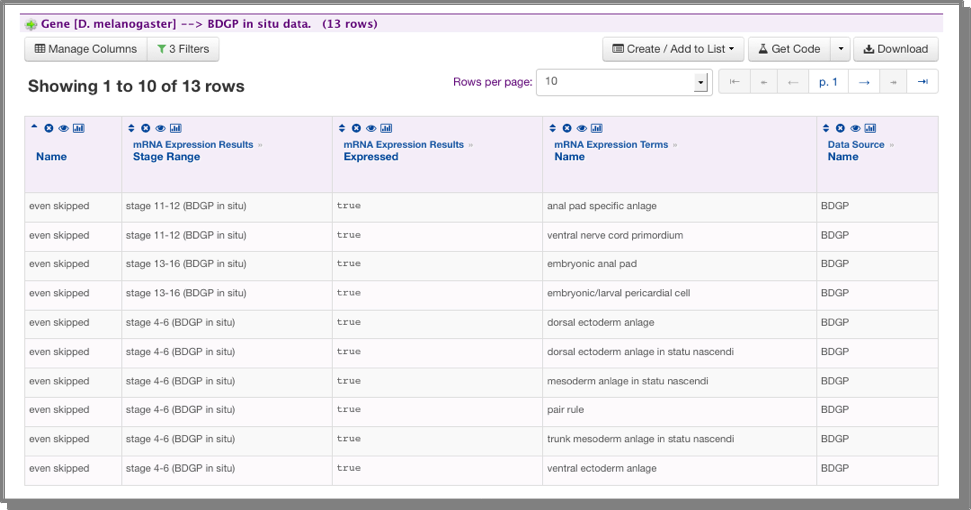Sort by Data Source Name column
The width and height of the screenshot is (971, 510).
(x=825, y=128)
